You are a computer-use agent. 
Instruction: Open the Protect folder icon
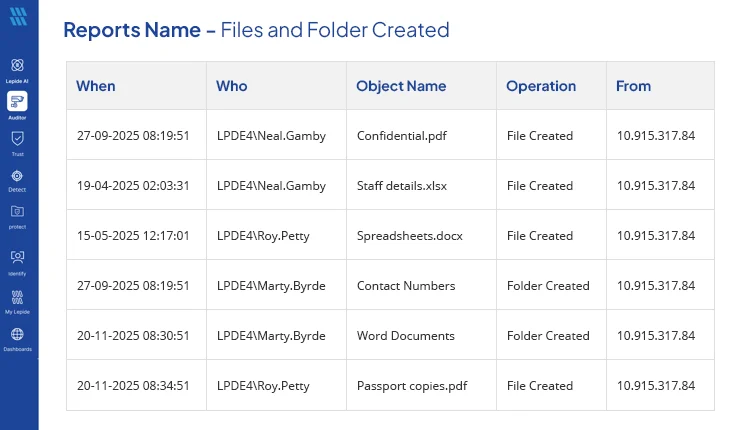click(17, 212)
